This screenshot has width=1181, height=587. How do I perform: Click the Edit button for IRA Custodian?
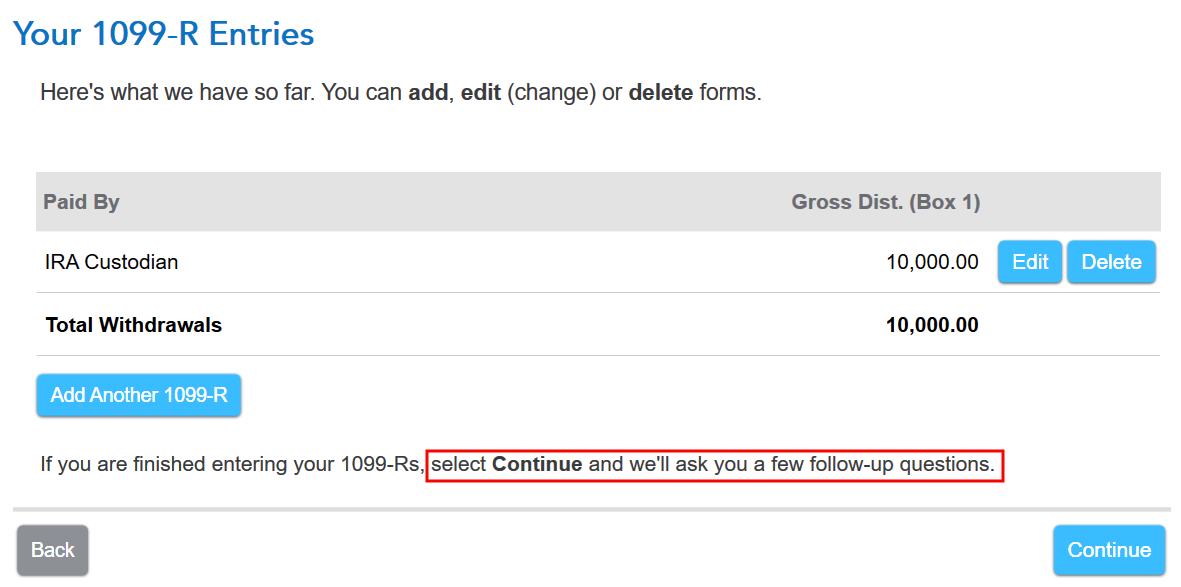(1029, 261)
